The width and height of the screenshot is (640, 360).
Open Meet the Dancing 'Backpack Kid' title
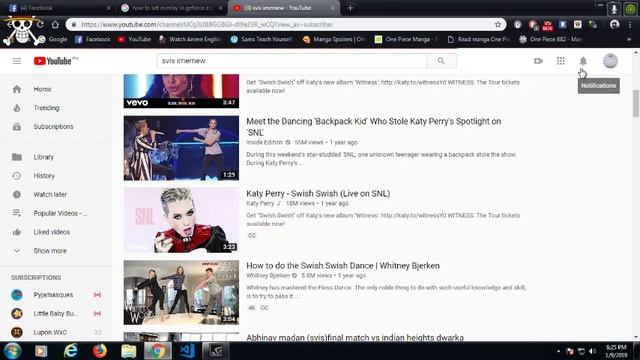coord(373,127)
